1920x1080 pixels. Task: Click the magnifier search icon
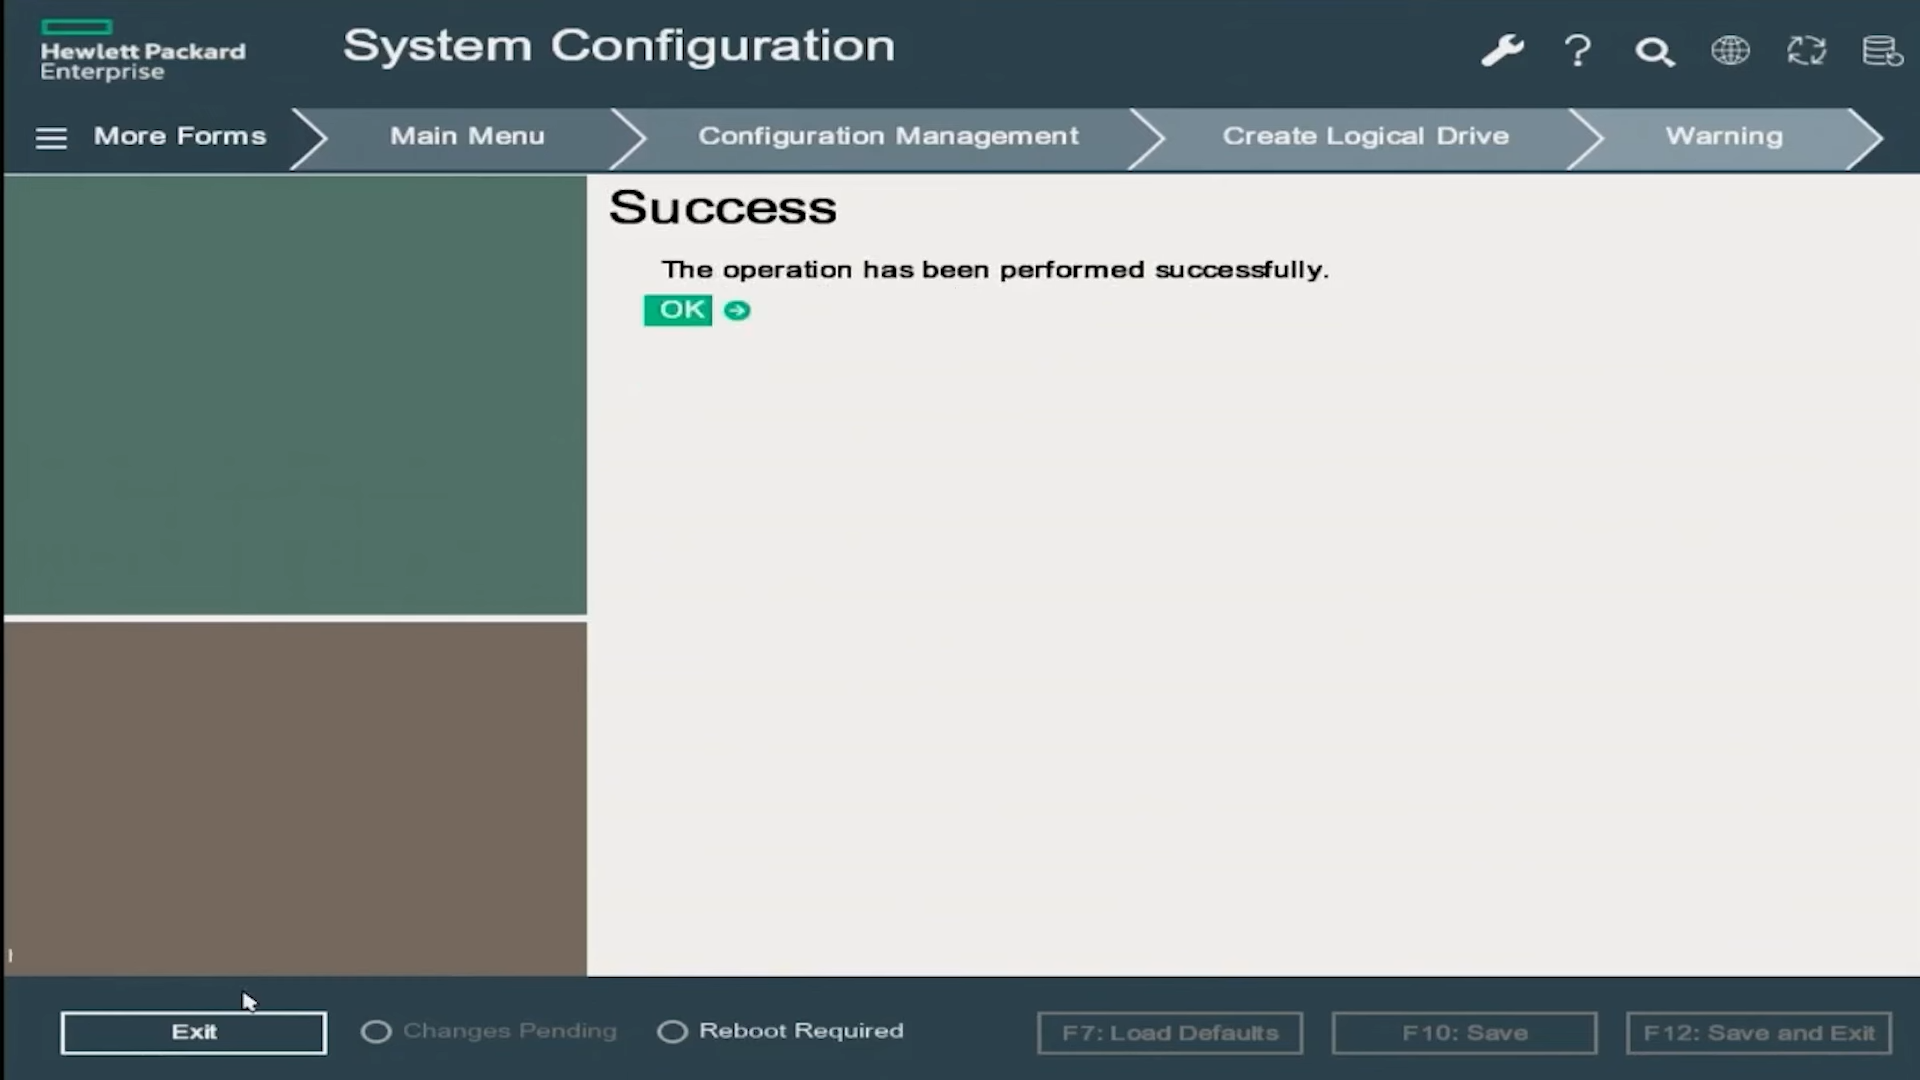pyautogui.click(x=1654, y=52)
